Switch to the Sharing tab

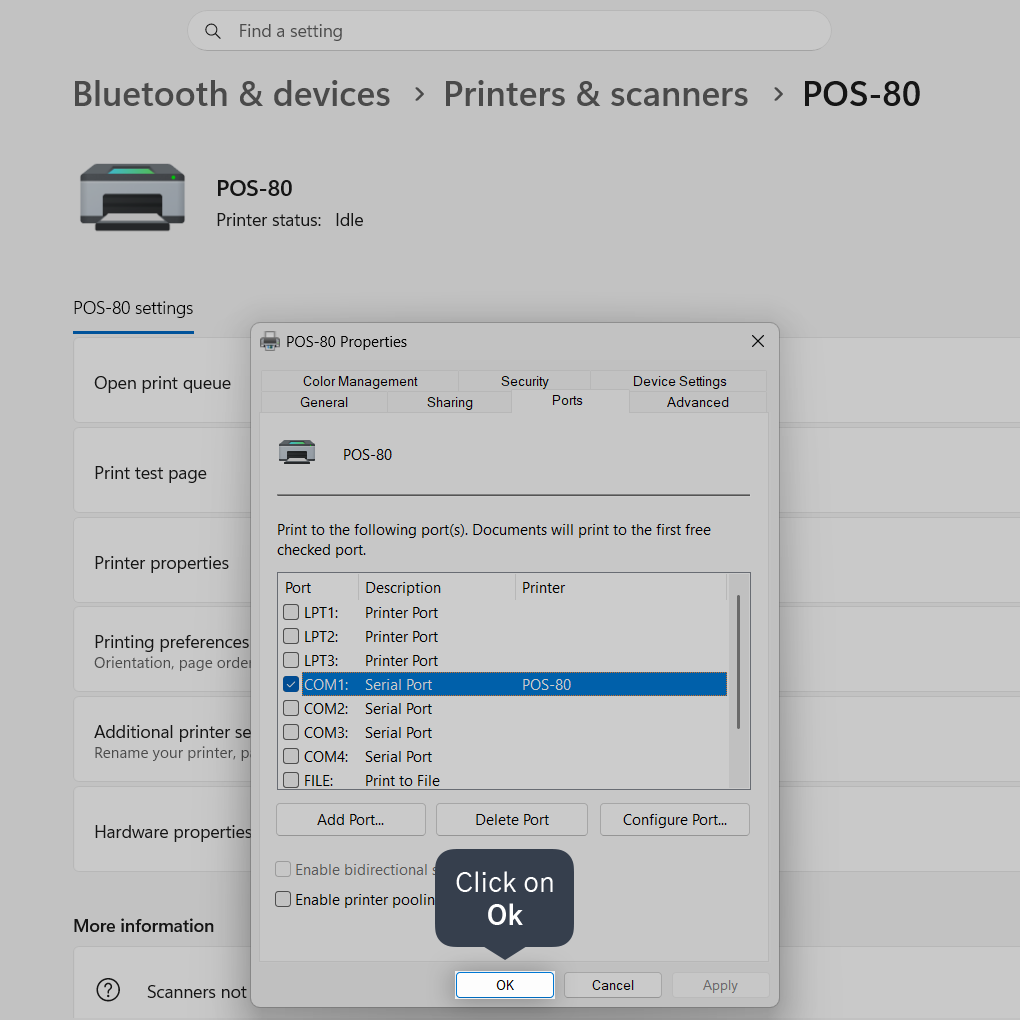pos(450,402)
